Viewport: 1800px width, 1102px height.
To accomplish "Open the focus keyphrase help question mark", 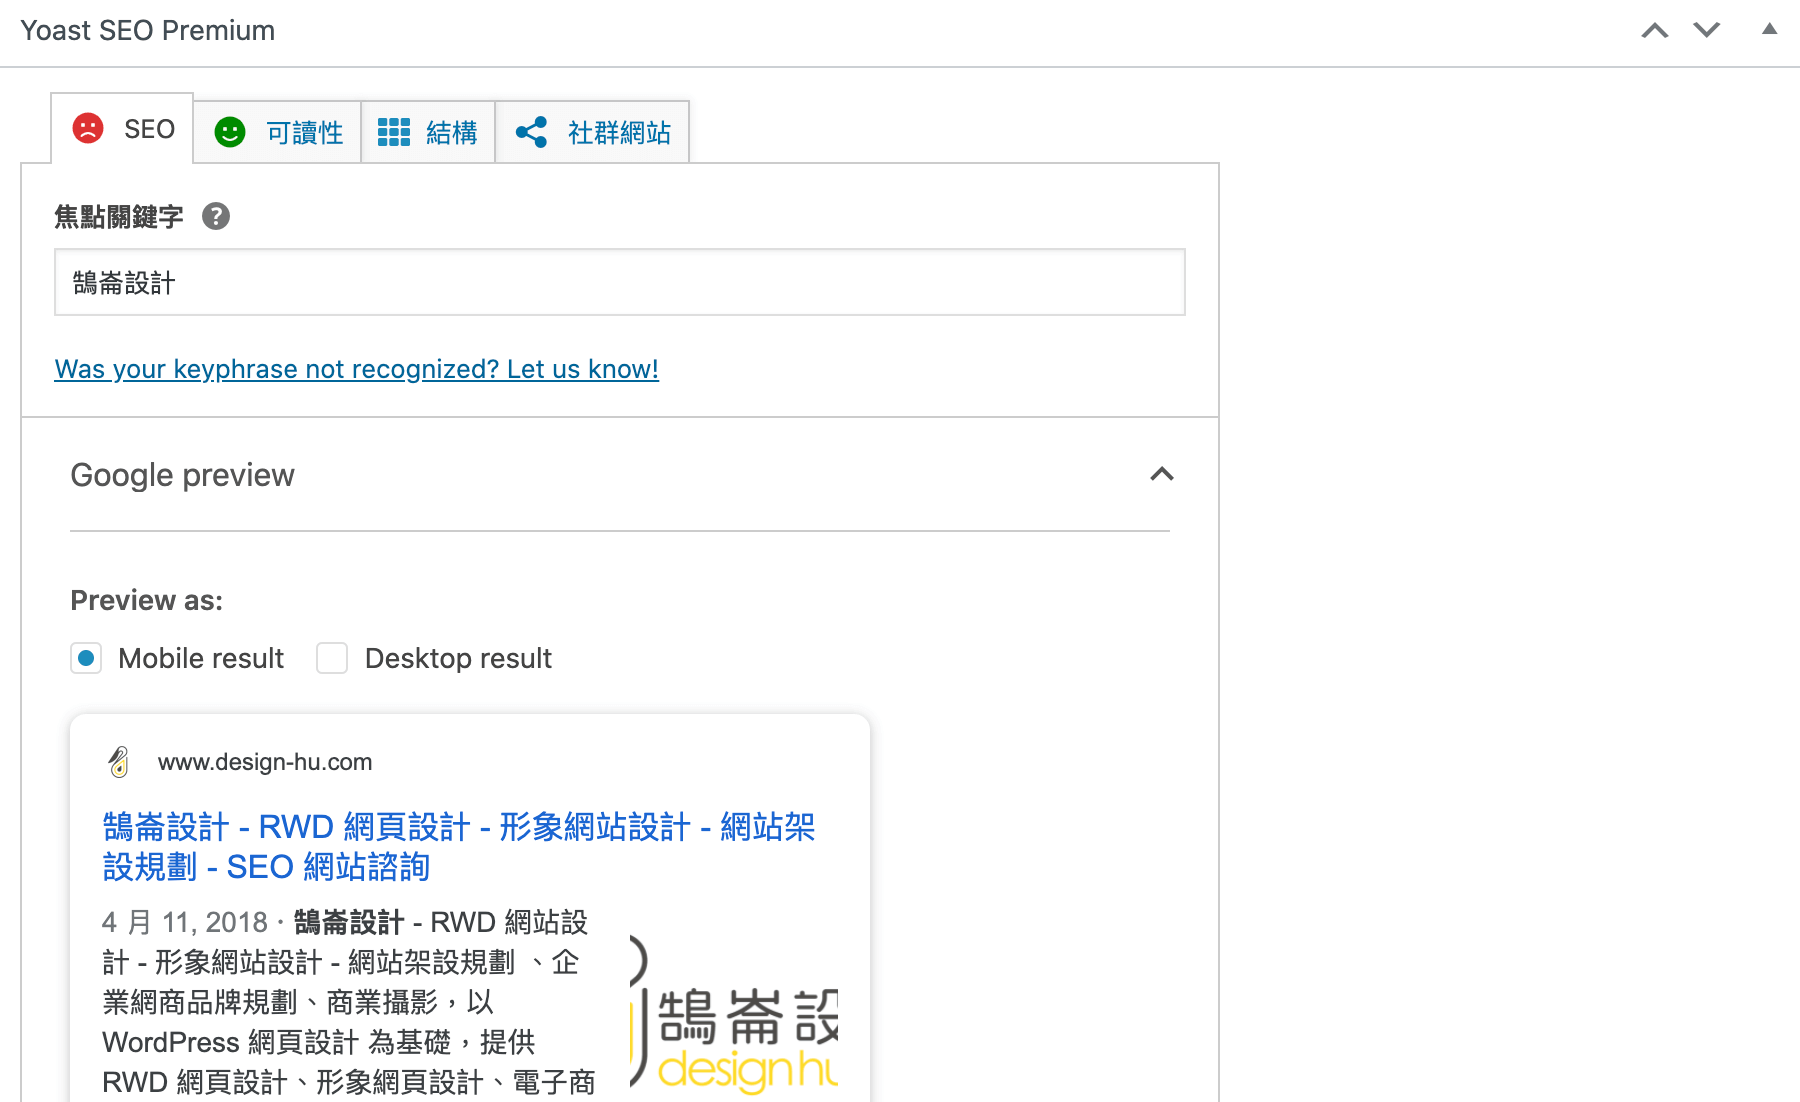I will (x=216, y=216).
